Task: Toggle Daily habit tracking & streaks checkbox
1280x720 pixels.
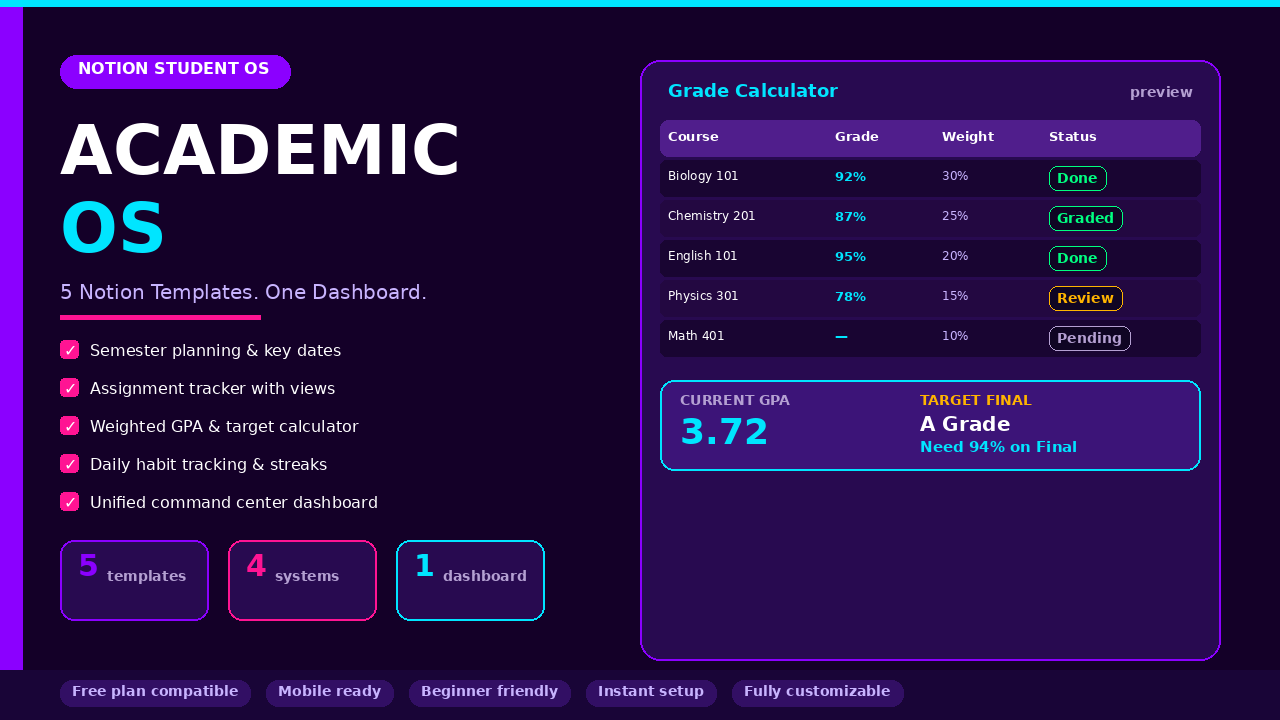Action: click(69, 464)
